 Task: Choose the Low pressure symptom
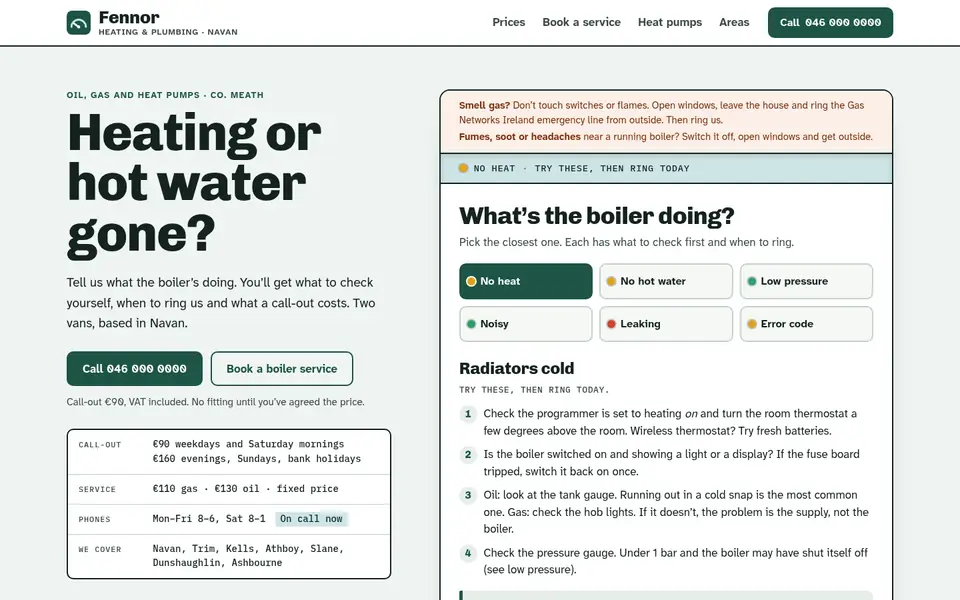coord(806,281)
